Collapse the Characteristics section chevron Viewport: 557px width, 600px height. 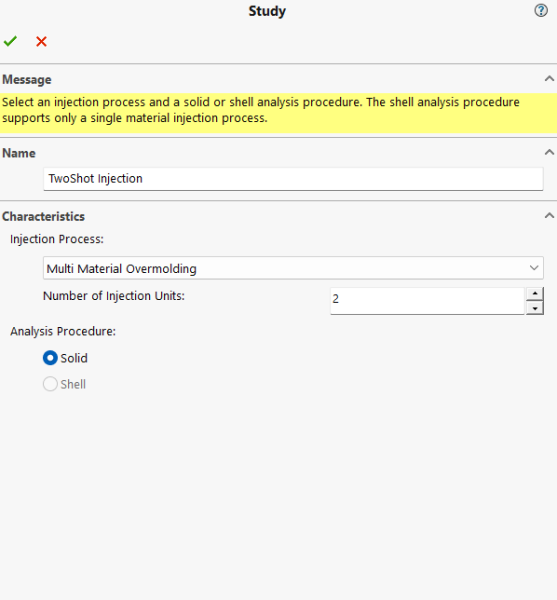click(549, 215)
